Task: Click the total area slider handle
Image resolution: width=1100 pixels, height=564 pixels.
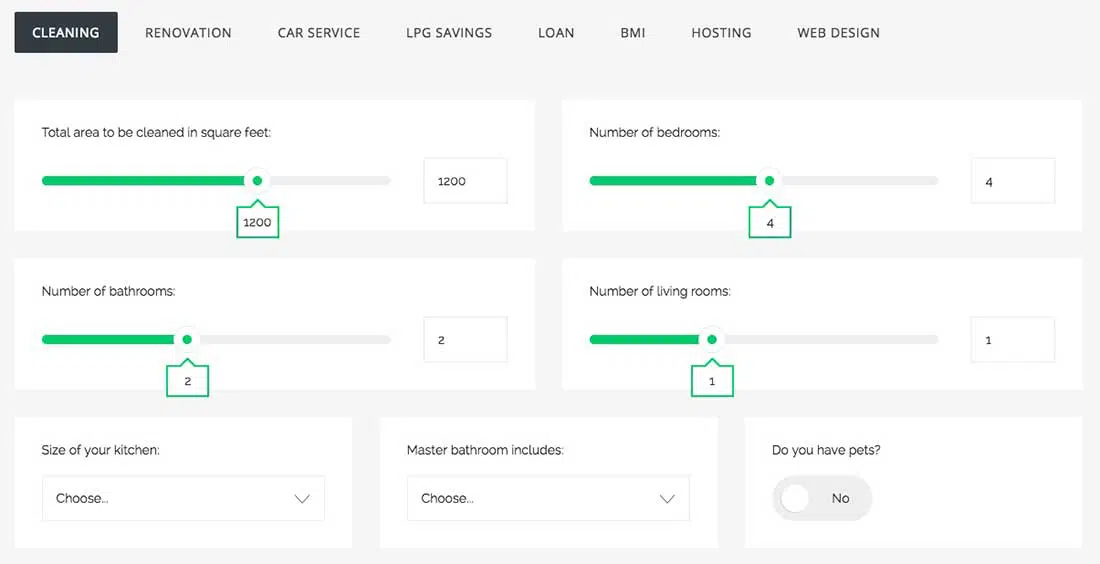Action: (x=258, y=181)
